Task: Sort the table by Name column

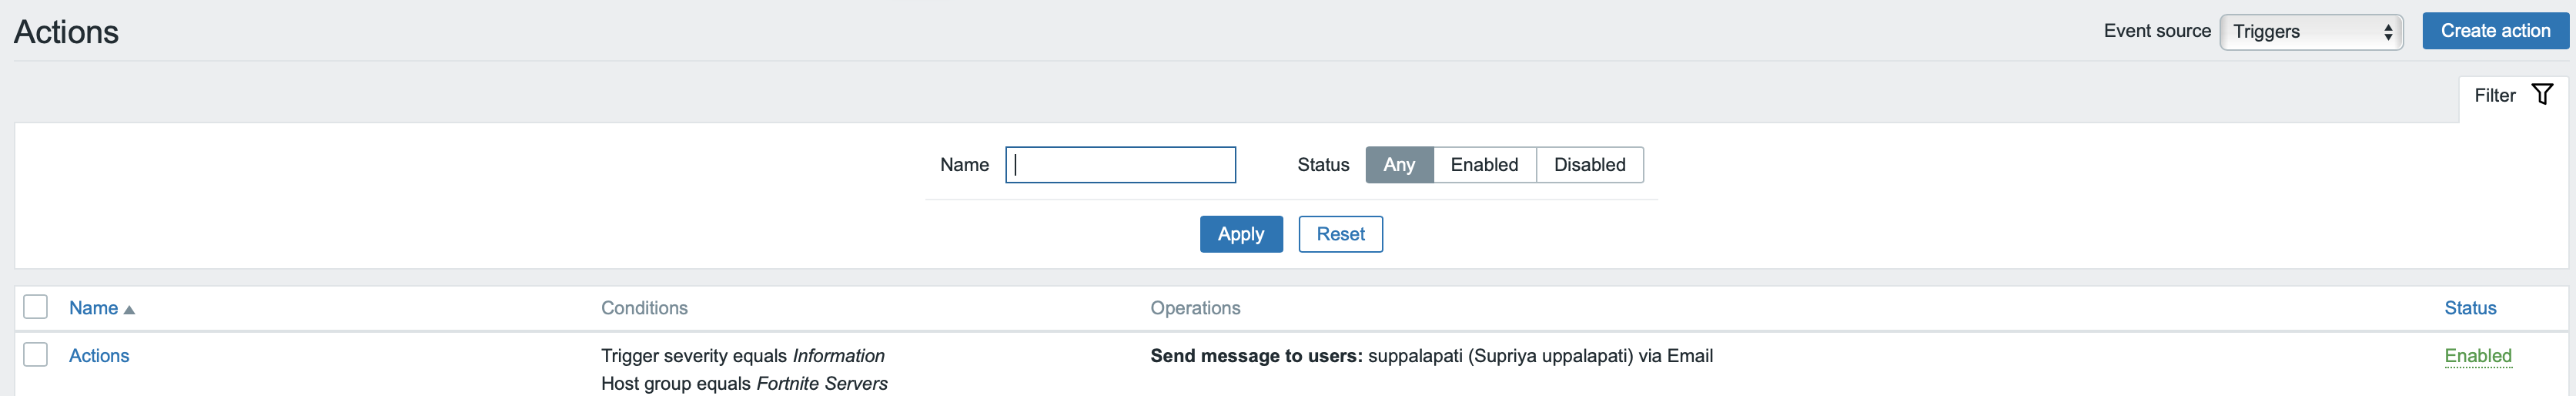Action: pos(93,308)
